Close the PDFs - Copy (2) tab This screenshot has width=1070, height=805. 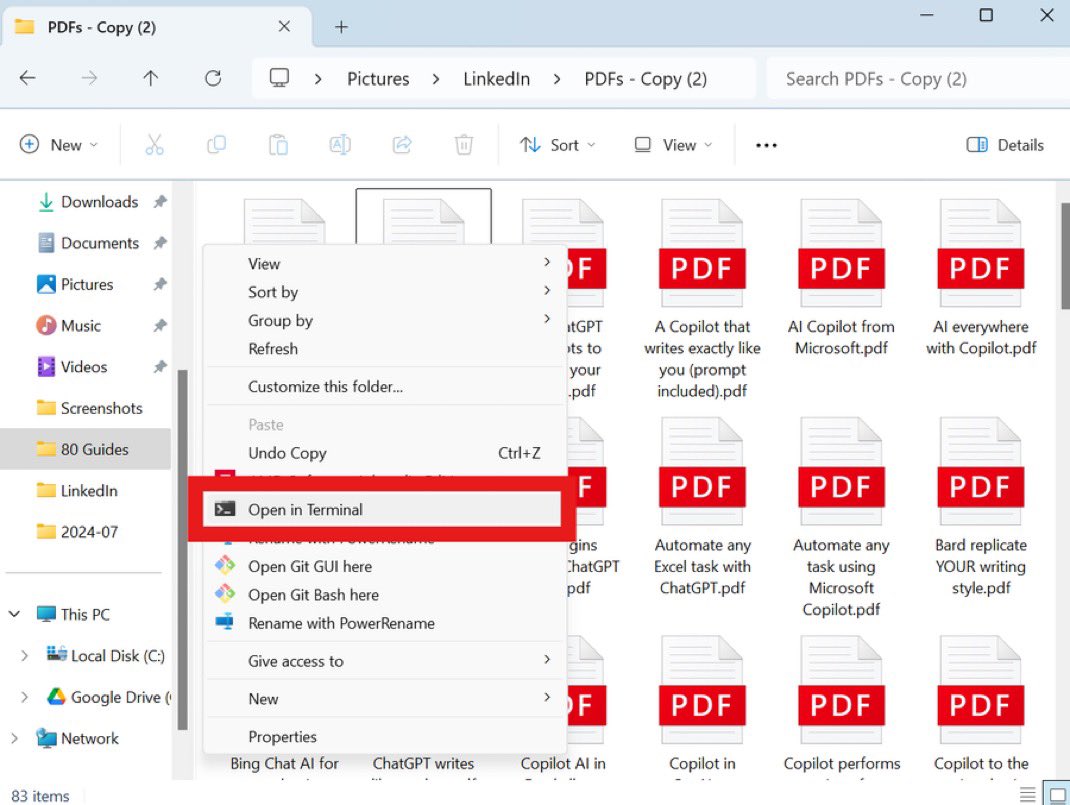click(285, 27)
